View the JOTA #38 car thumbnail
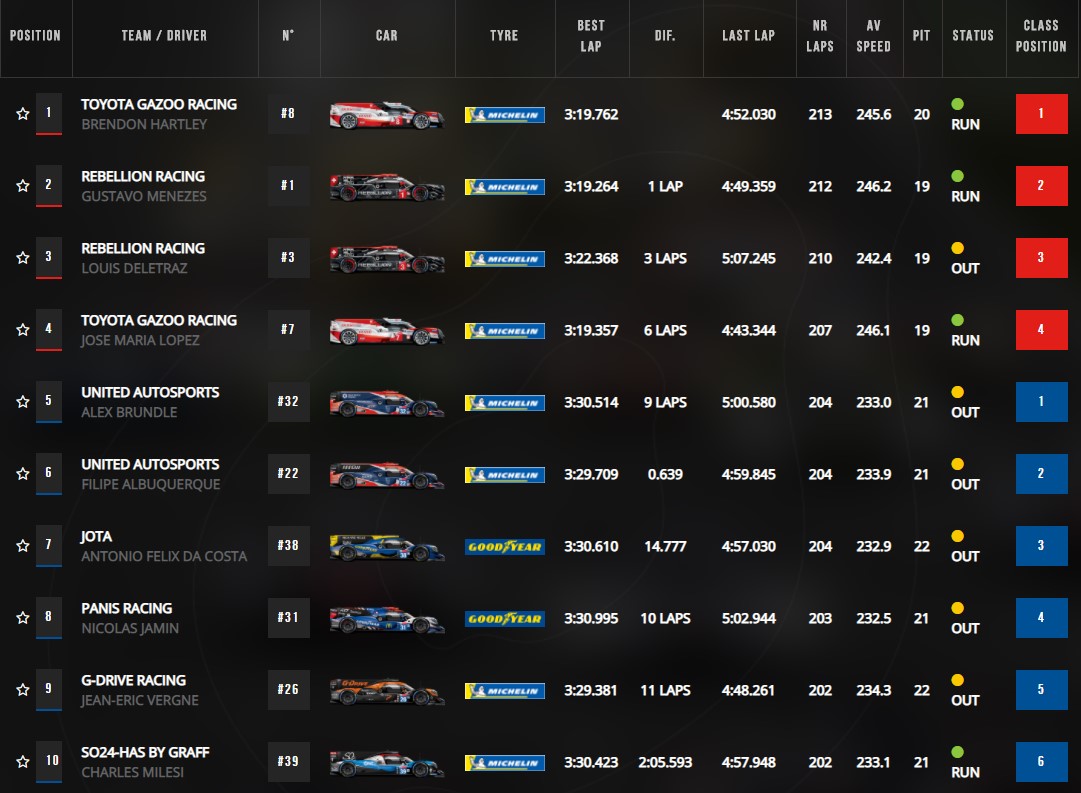The image size is (1081, 793). (x=386, y=547)
